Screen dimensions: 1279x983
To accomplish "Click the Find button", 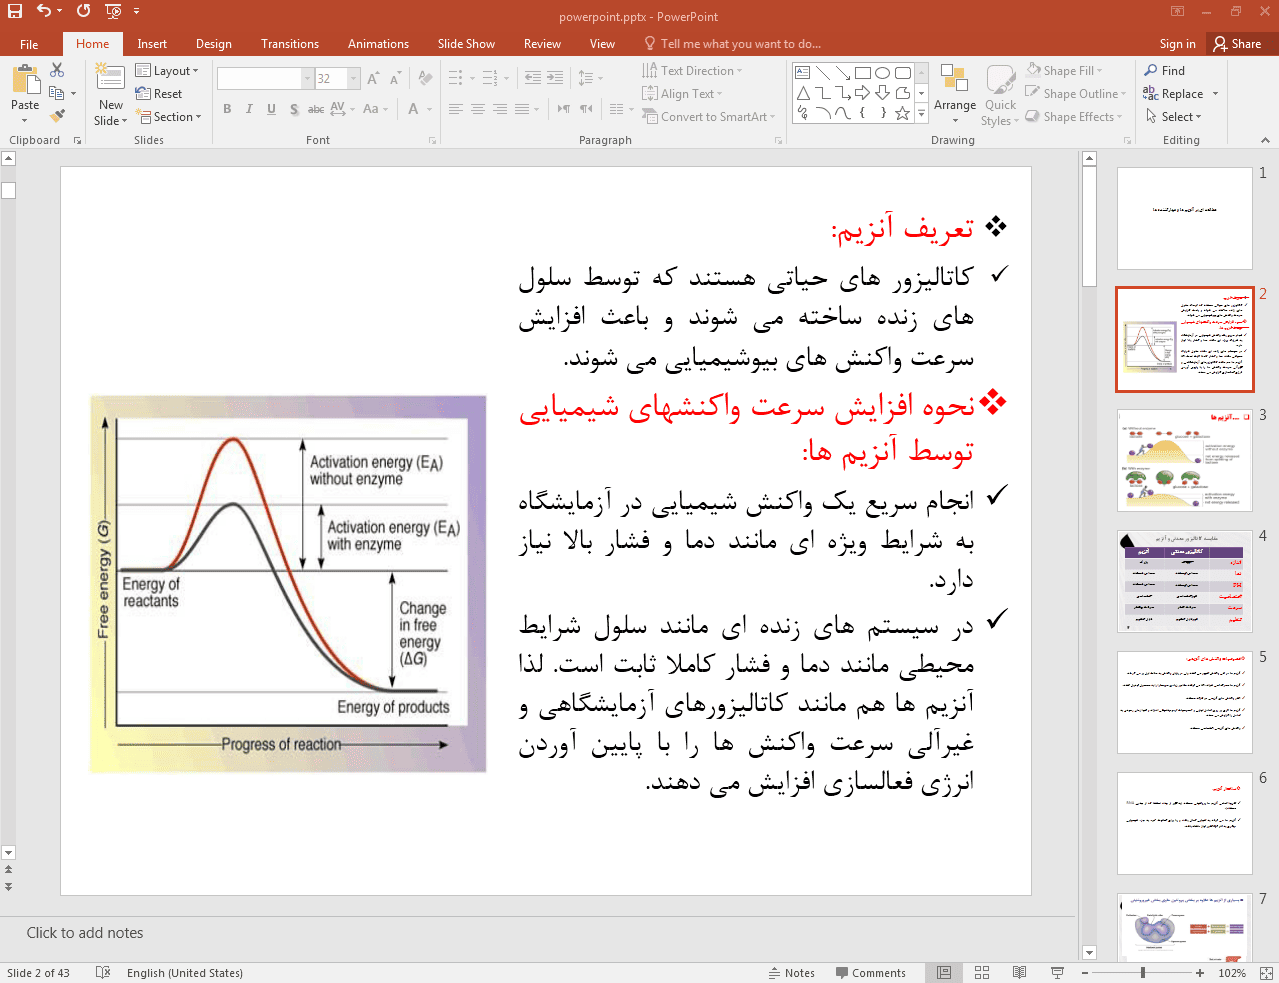I will pyautogui.click(x=1165, y=71).
